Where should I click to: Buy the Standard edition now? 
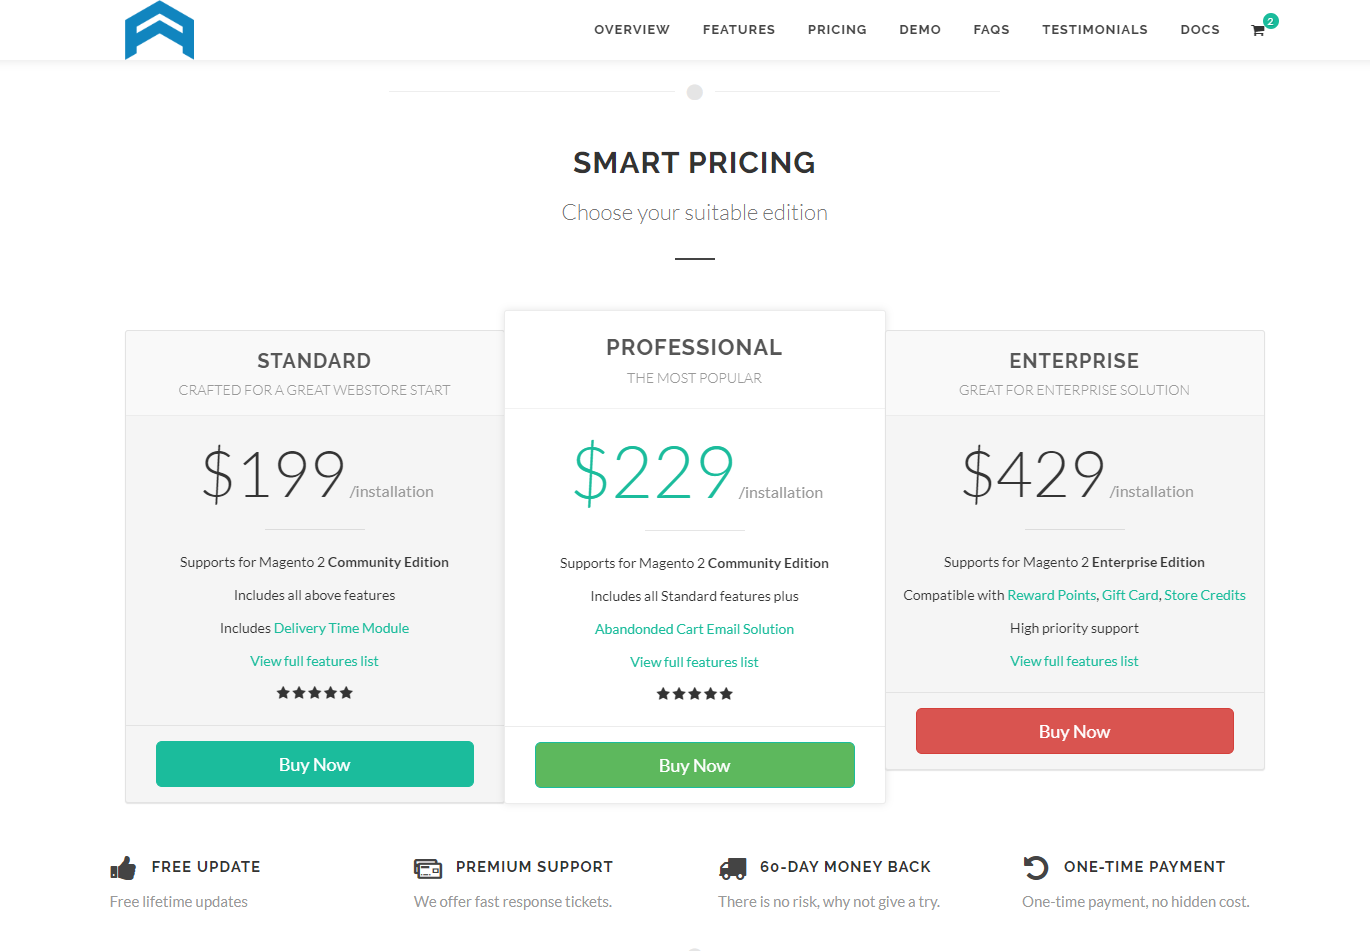pyautogui.click(x=315, y=764)
